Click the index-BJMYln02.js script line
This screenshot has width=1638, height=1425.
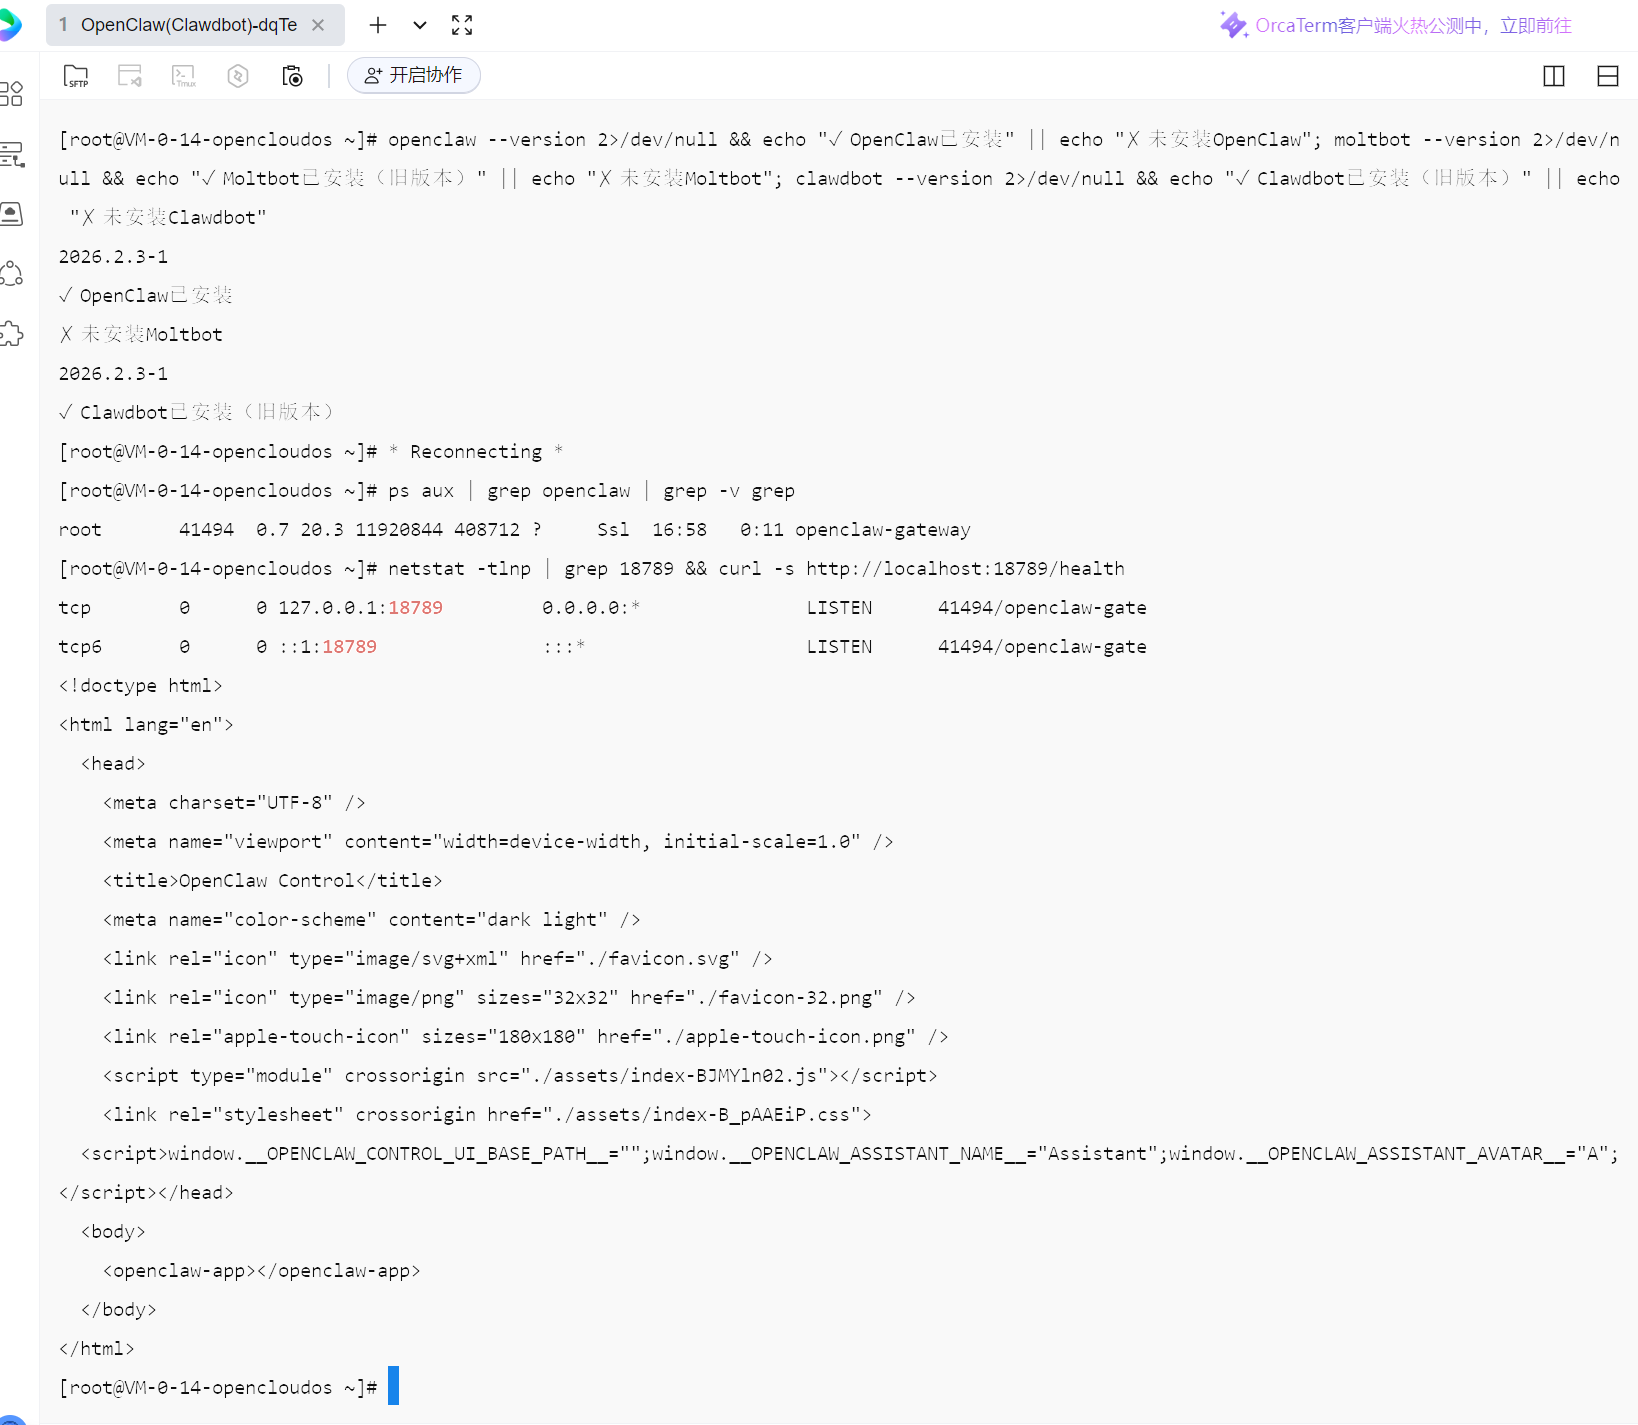[520, 1076]
